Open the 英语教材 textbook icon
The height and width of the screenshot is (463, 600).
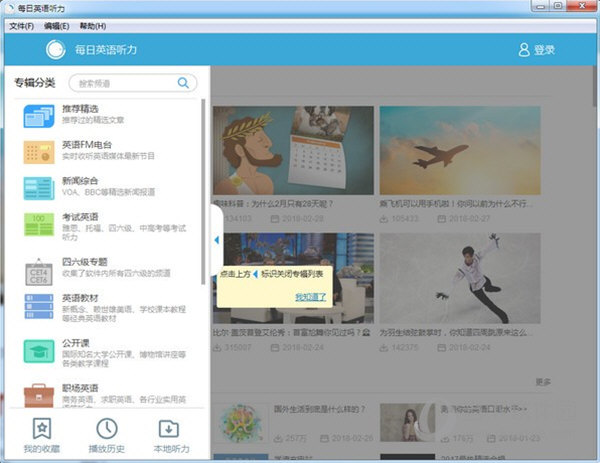pyautogui.click(x=37, y=305)
